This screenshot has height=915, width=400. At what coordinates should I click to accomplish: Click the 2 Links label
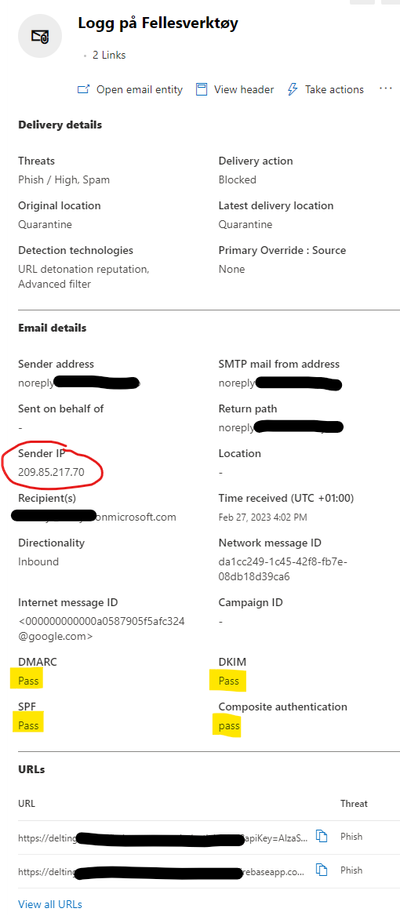(109, 55)
